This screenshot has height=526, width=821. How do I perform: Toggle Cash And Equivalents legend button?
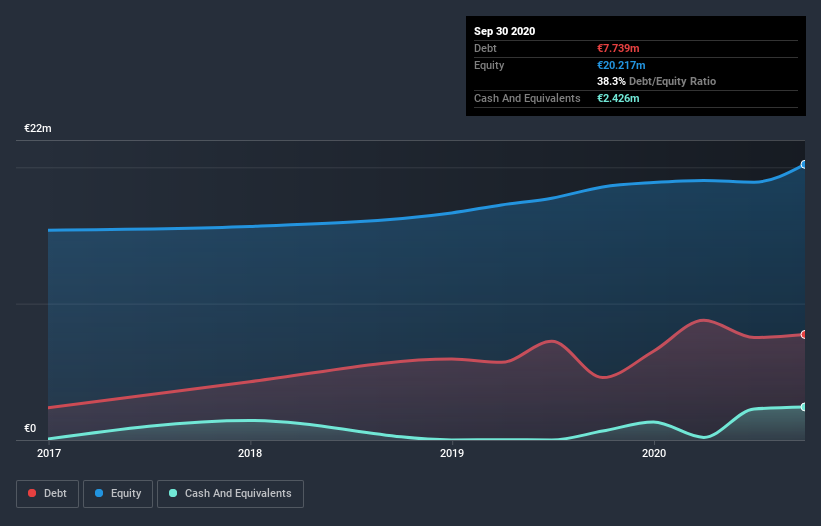pyautogui.click(x=230, y=494)
